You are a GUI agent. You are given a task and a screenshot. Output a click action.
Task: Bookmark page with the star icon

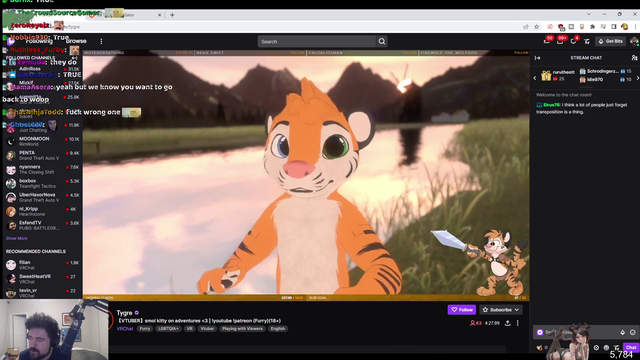[537, 27]
